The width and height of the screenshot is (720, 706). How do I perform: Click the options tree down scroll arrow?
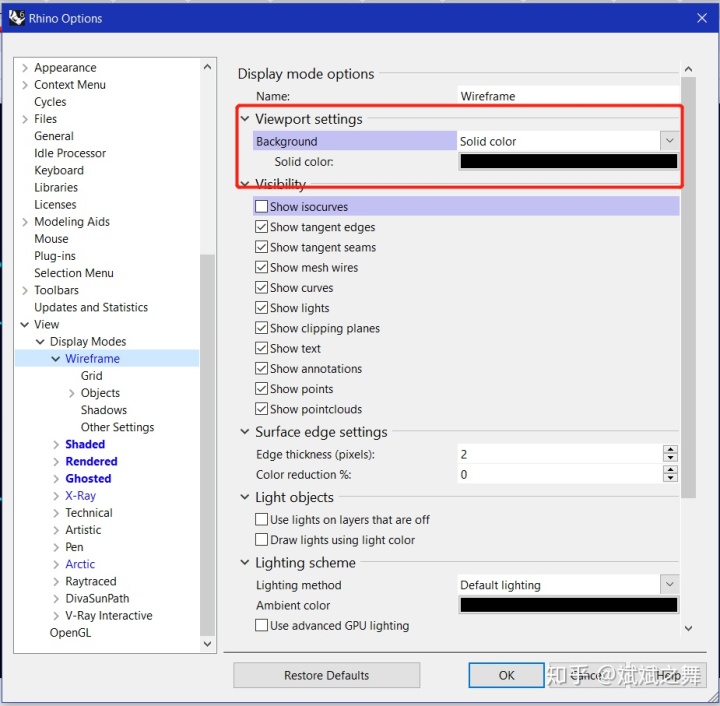point(207,644)
